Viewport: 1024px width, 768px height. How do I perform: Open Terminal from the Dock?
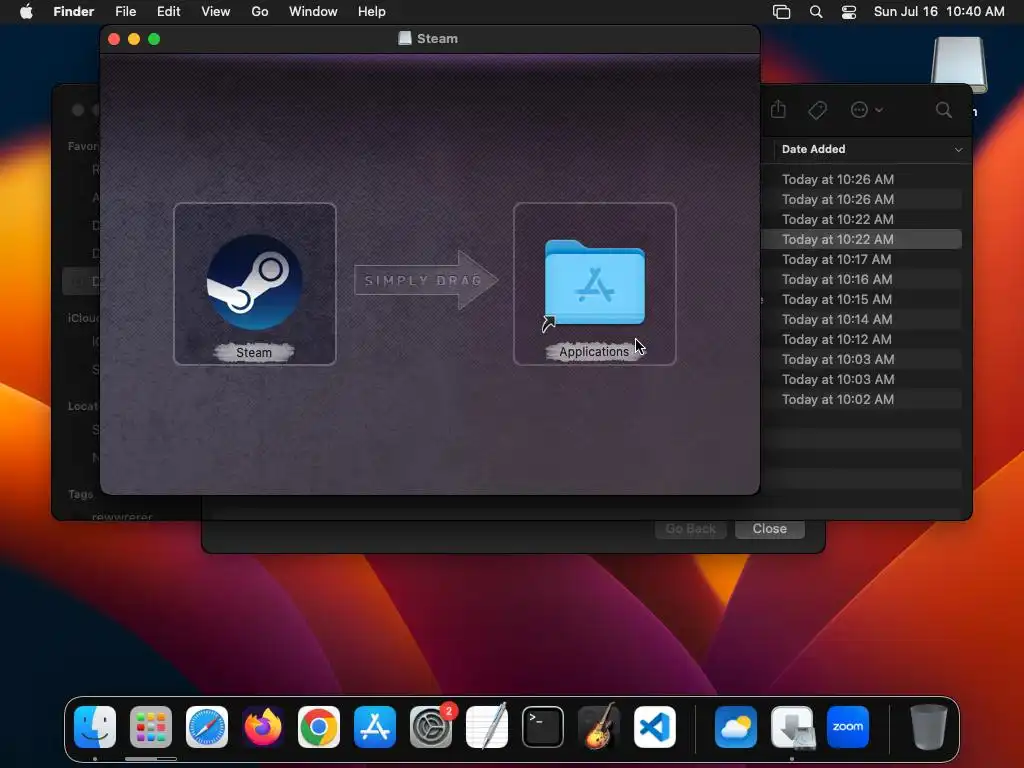click(543, 727)
